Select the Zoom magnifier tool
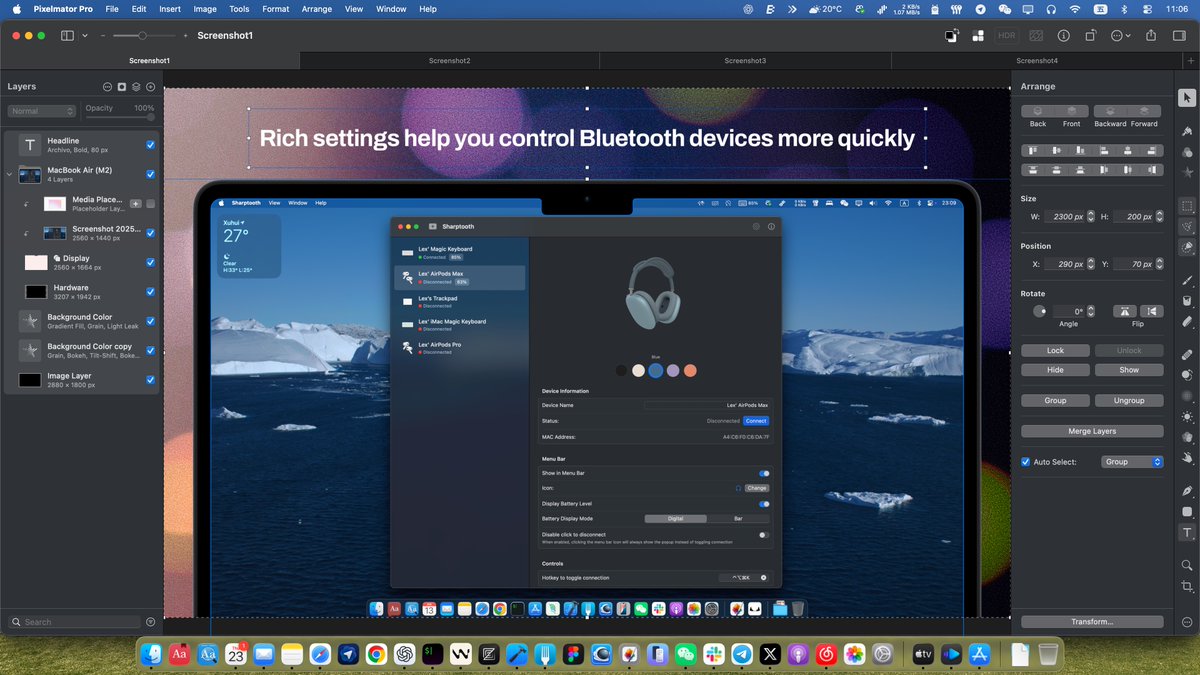1200x675 pixels. coord(1187,565)
